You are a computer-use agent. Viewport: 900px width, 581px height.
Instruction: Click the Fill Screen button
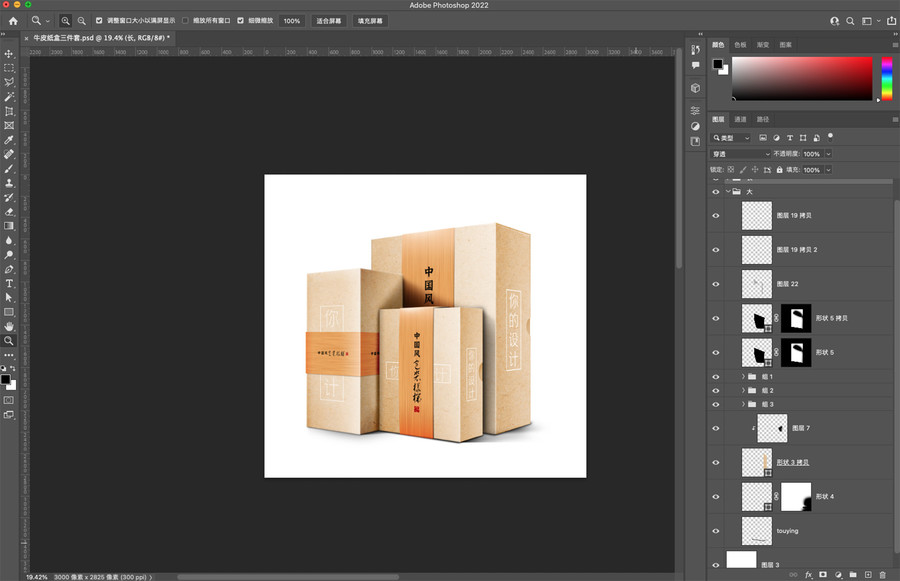pos(370,21)
